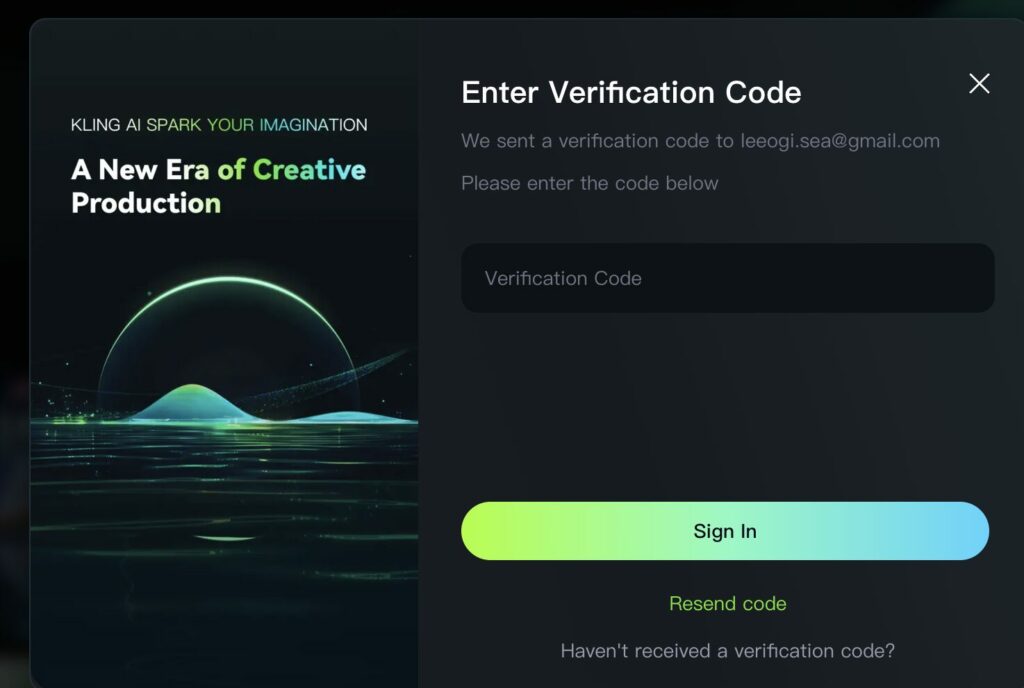
Task: Click the word "Production" in the headline
Action: pos(146,203)
